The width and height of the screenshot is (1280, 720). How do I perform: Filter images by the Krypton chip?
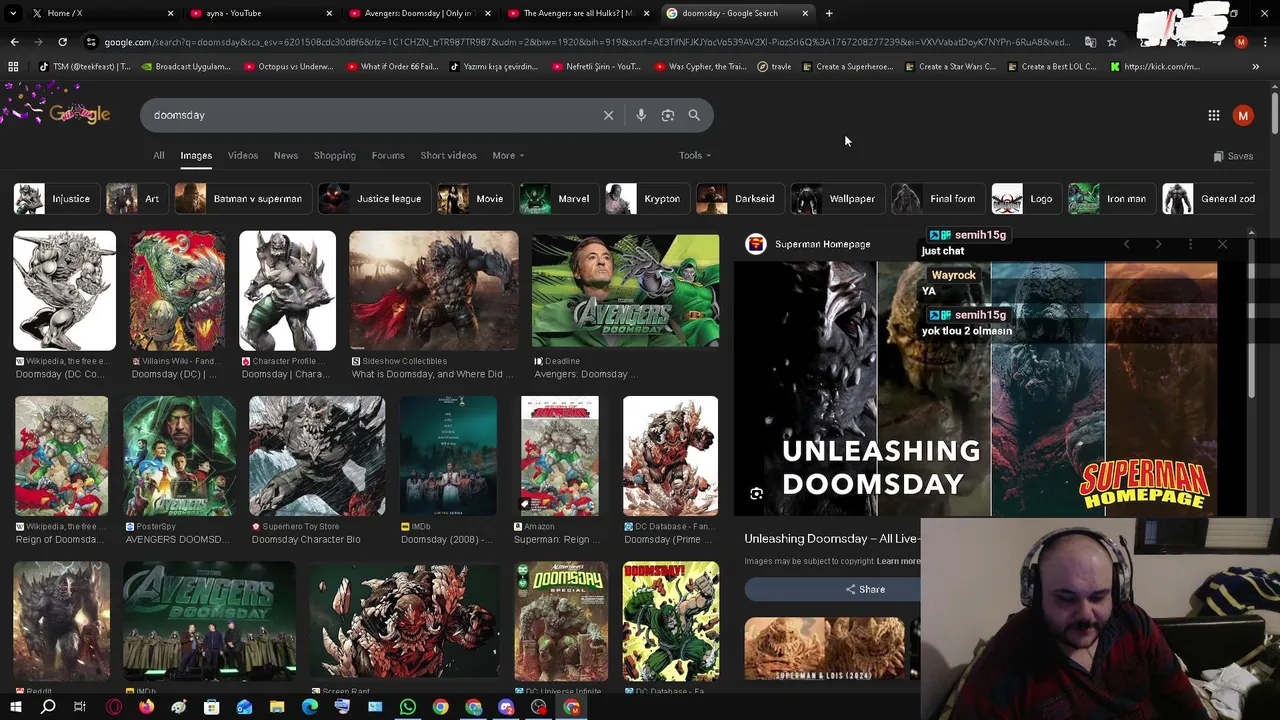click(x=646, y=199)
